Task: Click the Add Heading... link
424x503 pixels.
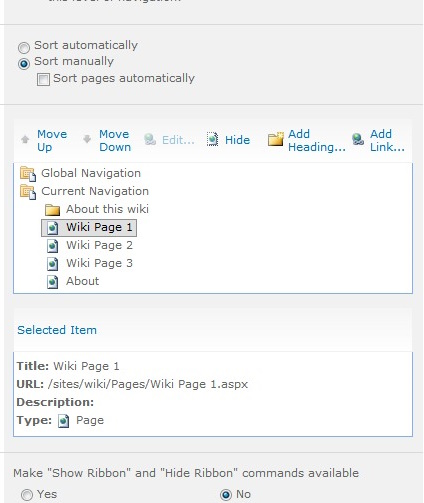Action: pos(317,140)
